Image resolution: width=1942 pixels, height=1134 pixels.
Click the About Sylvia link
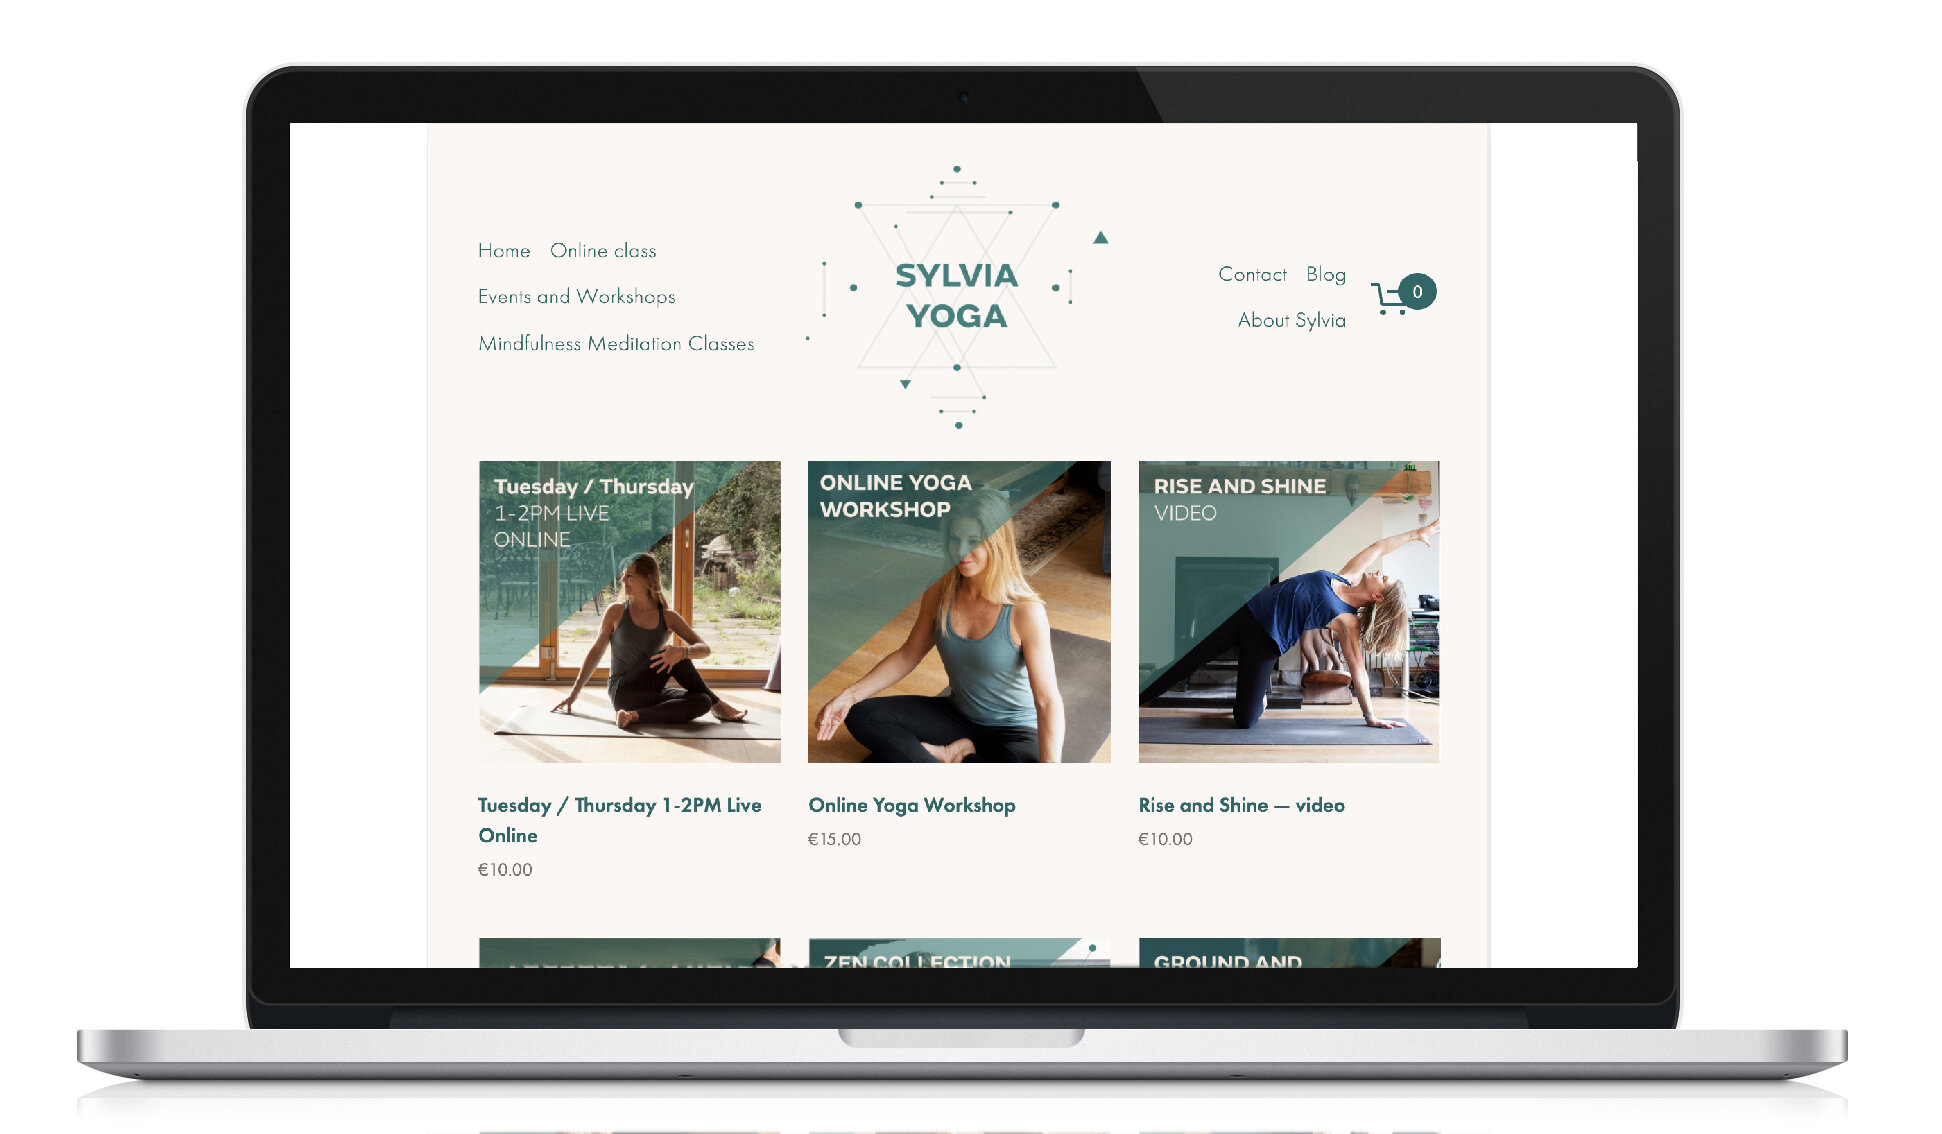coord(1290,320)
